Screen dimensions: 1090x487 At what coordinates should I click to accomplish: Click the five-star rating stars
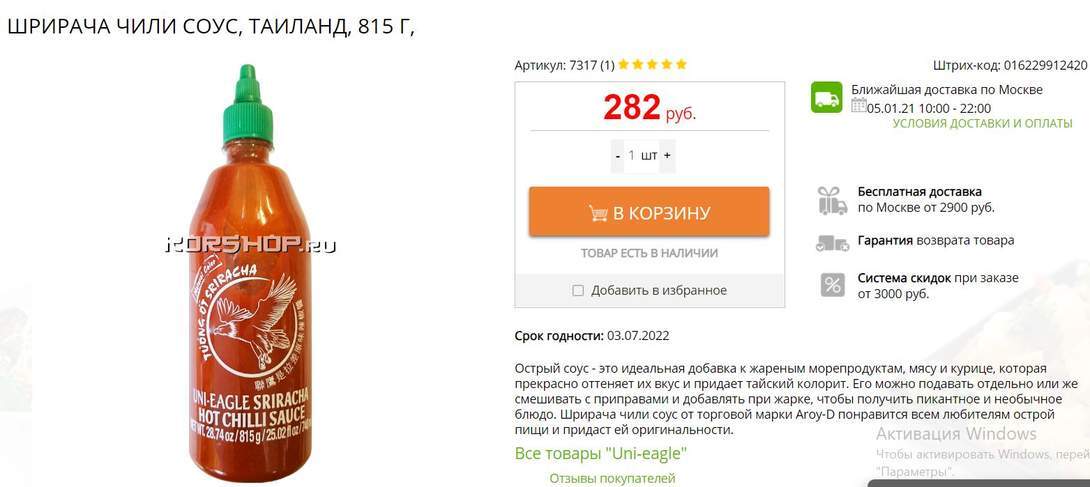pyautogui.click(x=652, y=65)
